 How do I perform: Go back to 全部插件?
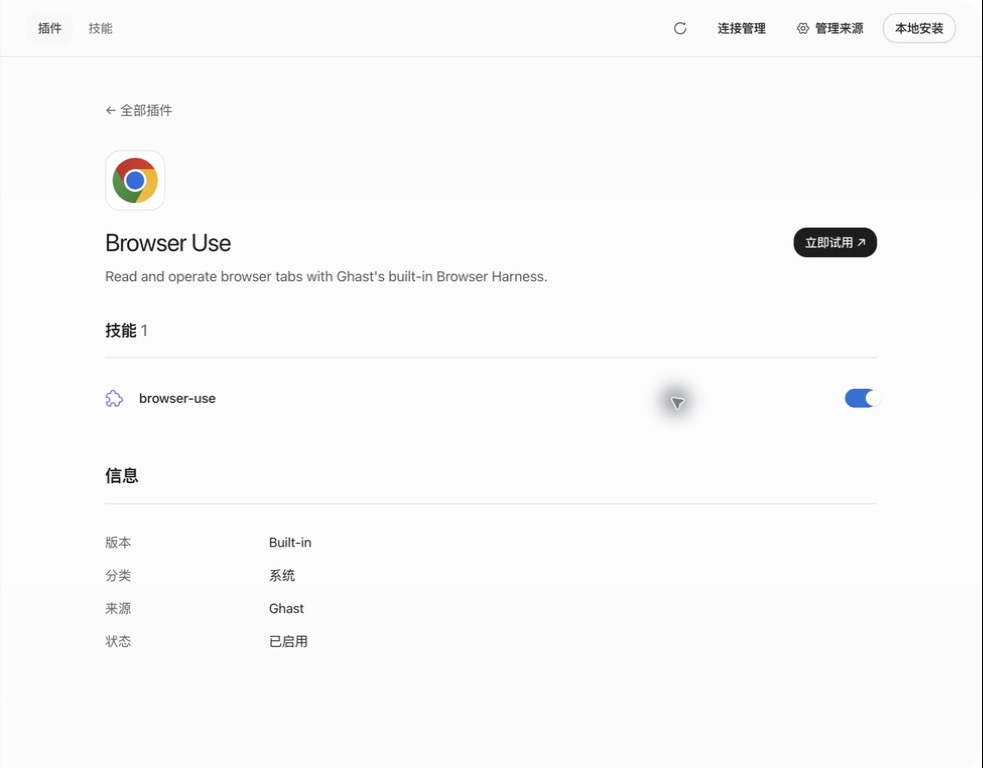click(139, 110)
